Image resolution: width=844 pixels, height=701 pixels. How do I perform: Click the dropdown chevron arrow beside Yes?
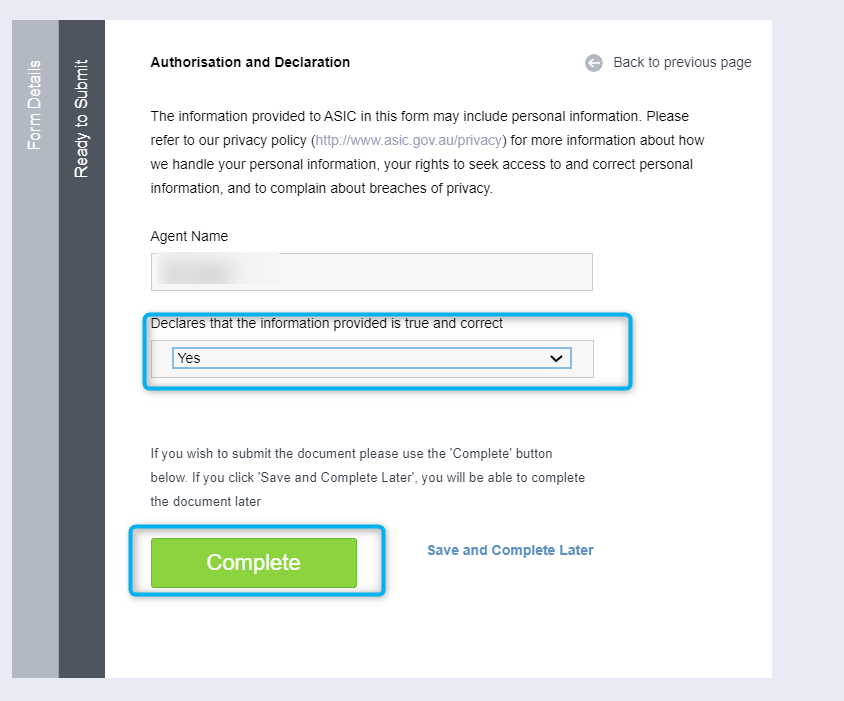click(556, 359)
